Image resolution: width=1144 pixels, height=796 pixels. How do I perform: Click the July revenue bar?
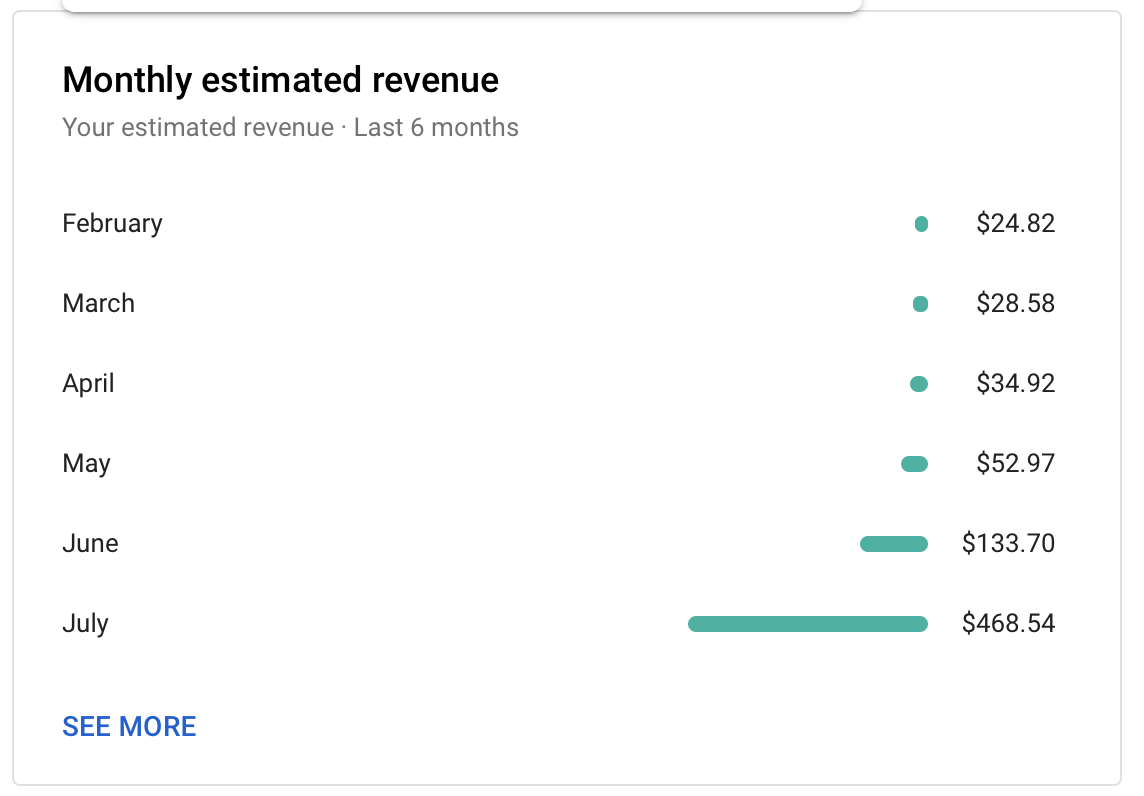[x=808, y=624]
